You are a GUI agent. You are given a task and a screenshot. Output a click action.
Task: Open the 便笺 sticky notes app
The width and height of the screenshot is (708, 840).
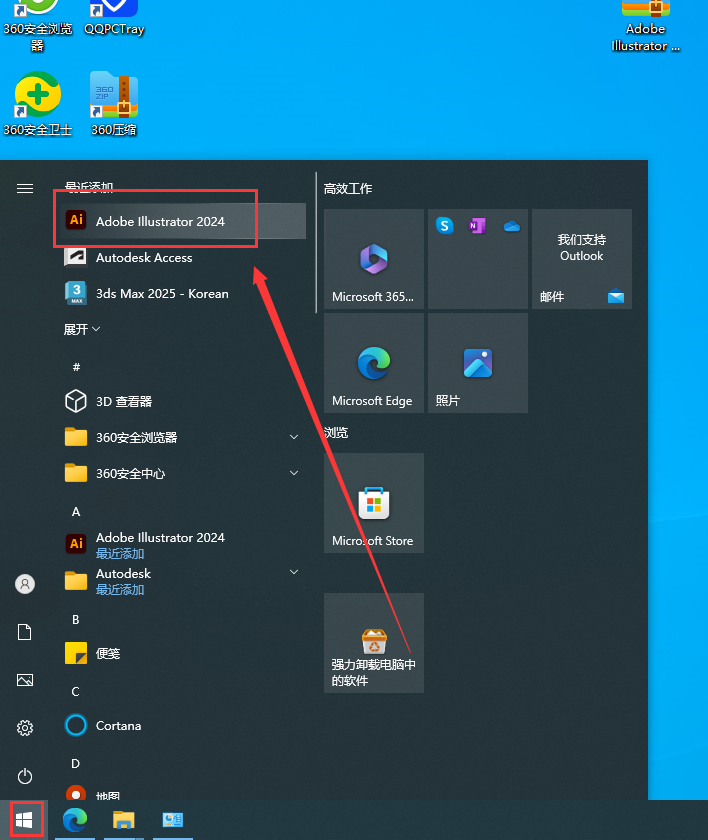coord(183,653)
